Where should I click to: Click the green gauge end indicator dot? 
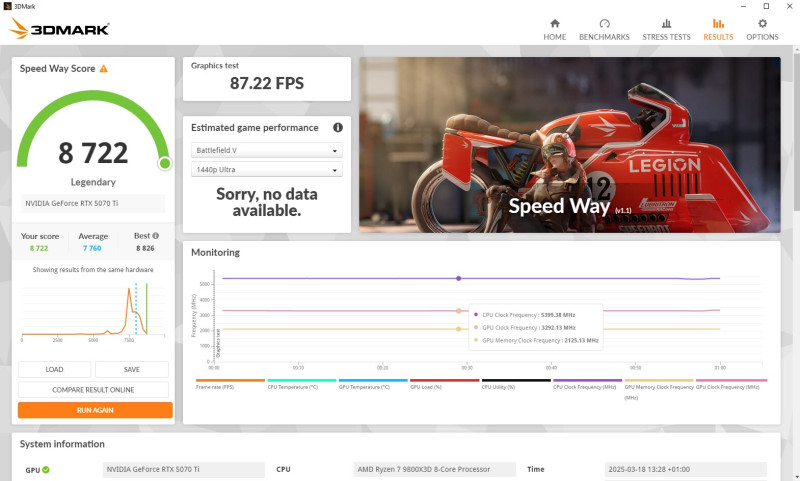[165, 163]
